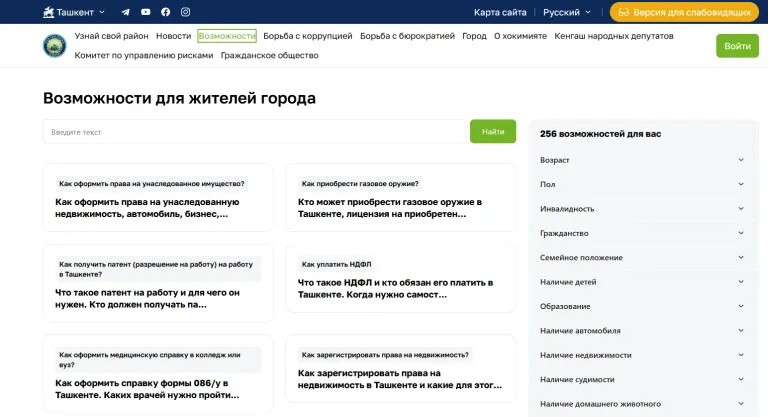Viewport: 768px width, 417px height.
Task: Open Комитет по управлению рисками item
Action: pos(144,55)
